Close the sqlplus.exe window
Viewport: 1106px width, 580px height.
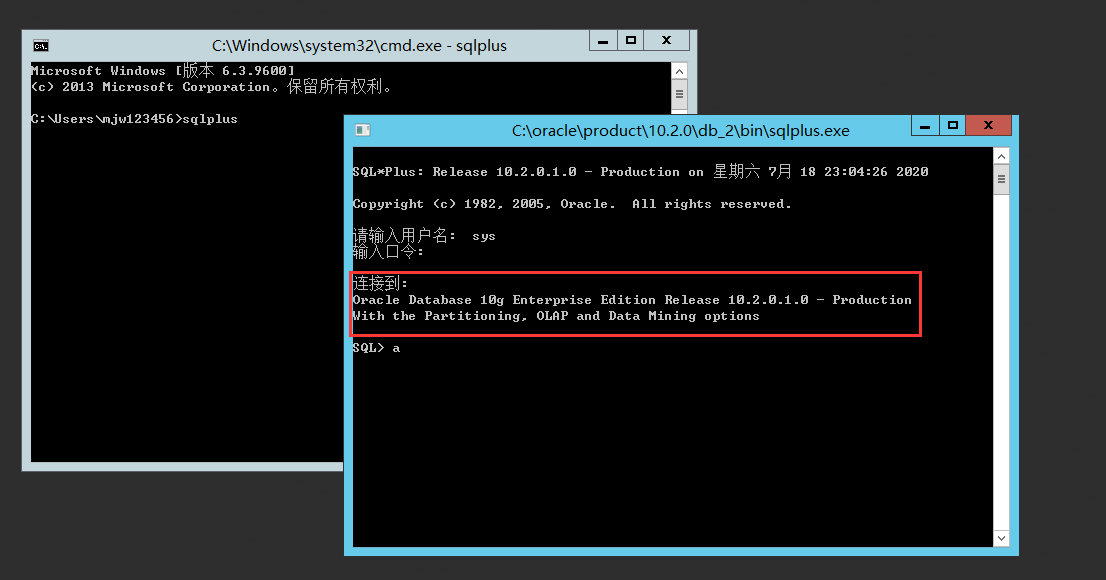(988, 126)
